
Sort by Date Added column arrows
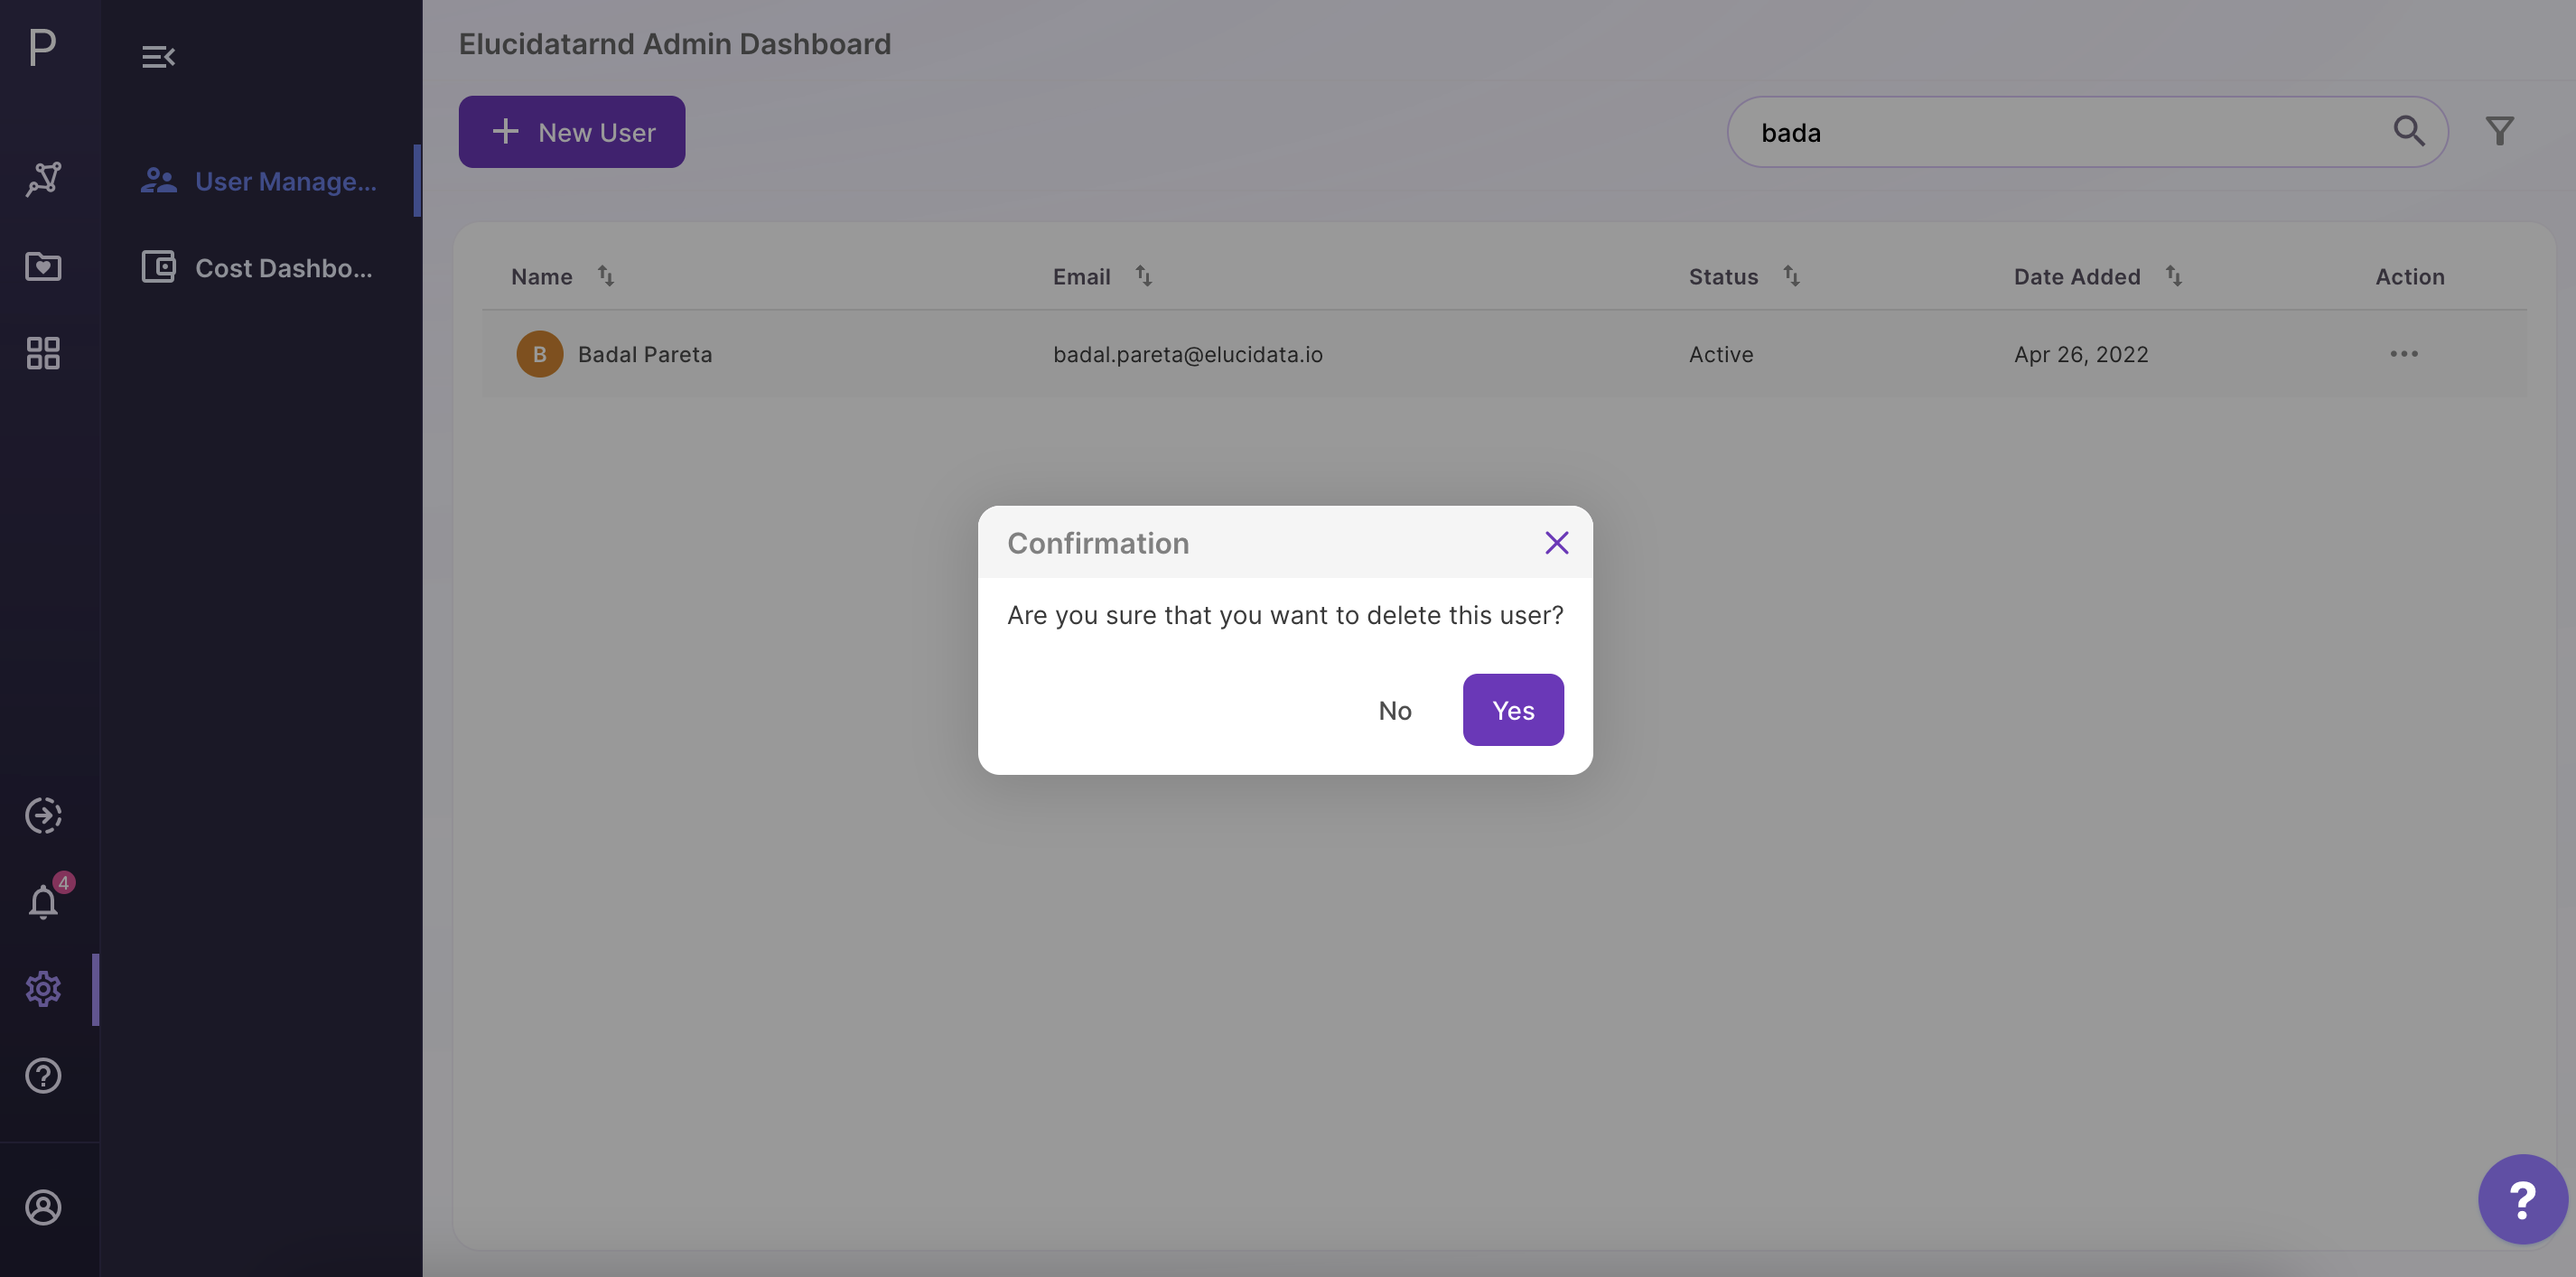tap(2173, 275)
